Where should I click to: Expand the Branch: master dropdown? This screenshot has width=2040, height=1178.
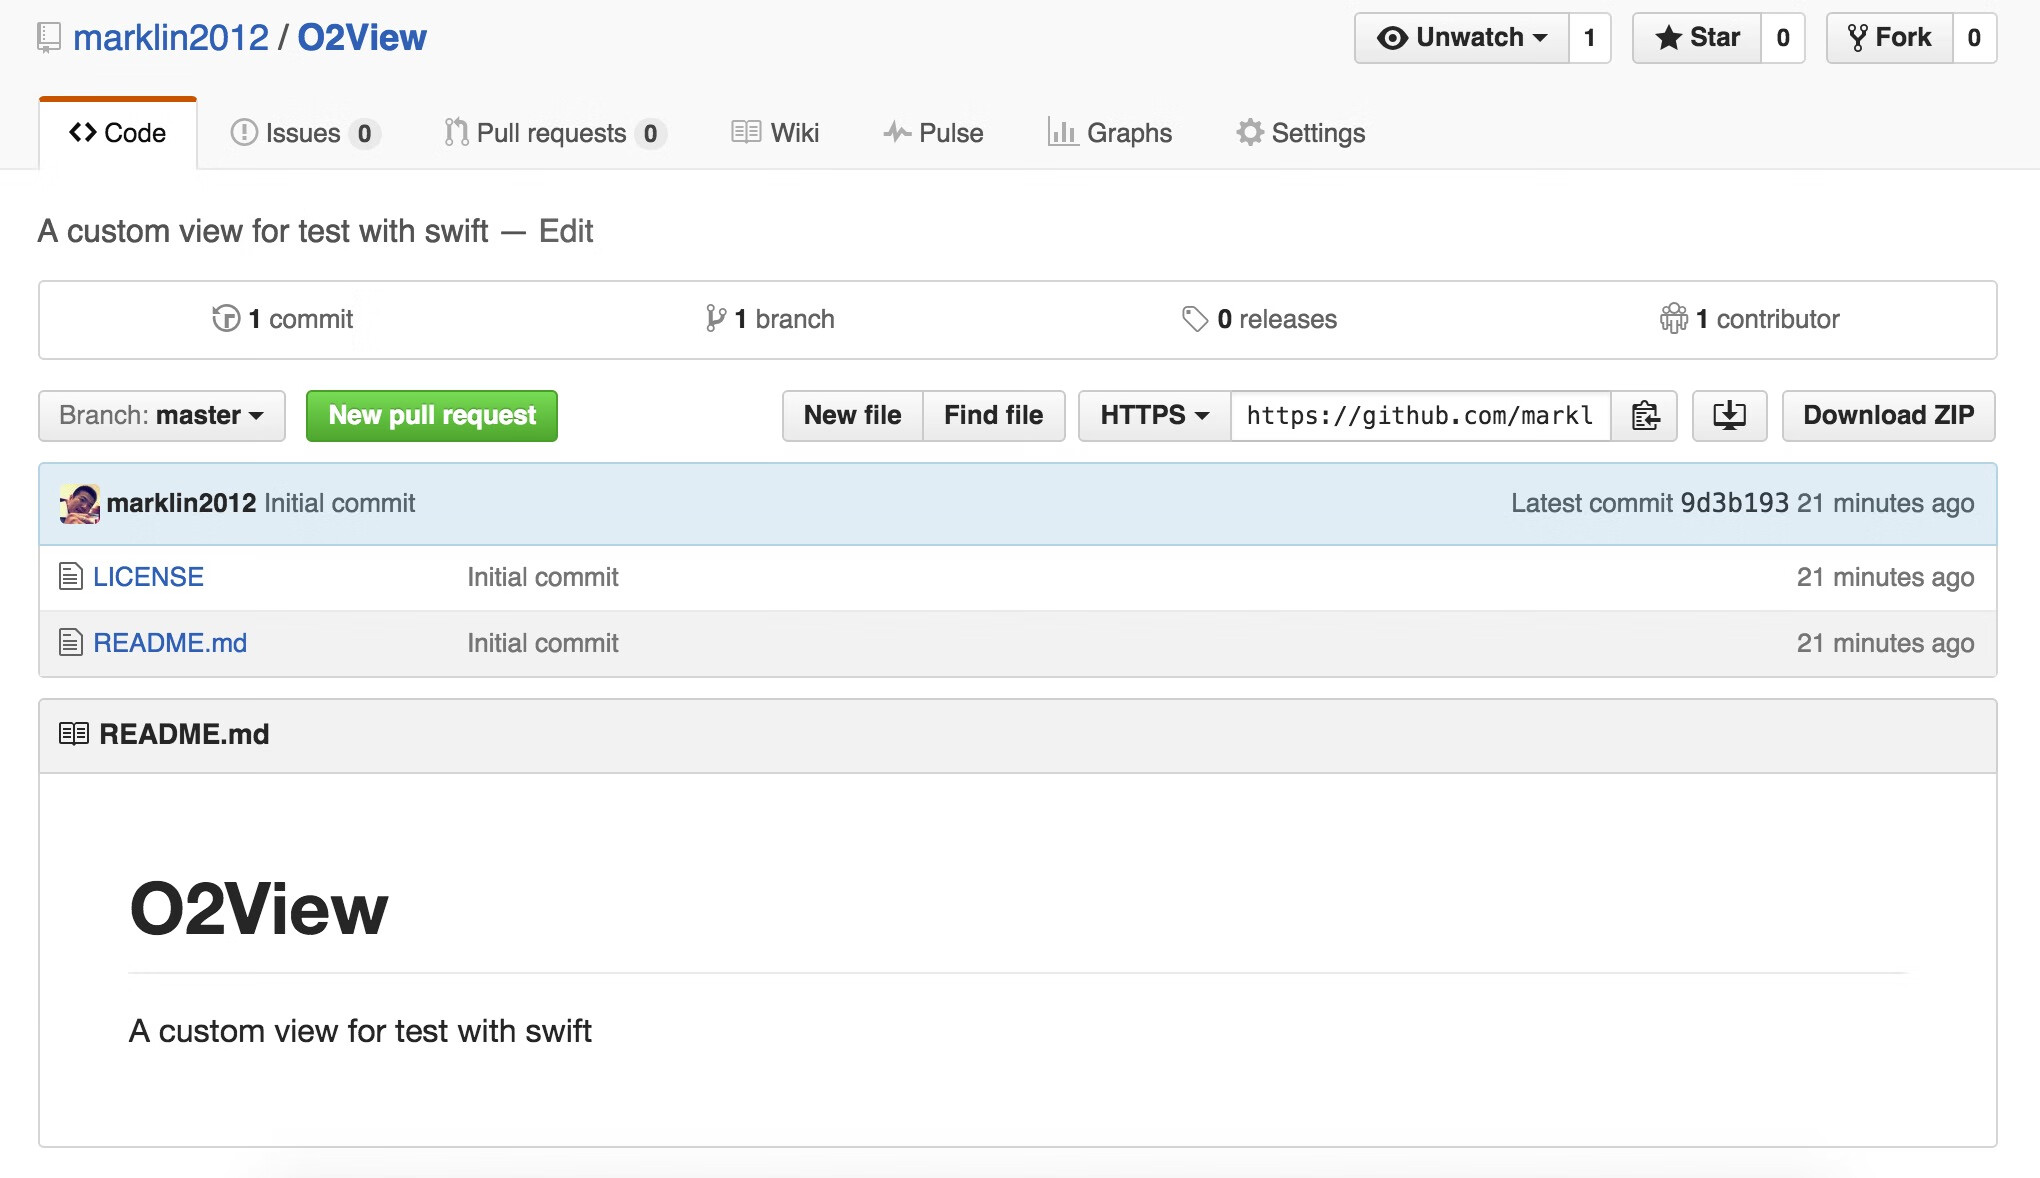pyautogui.click(x=162, y=416)
